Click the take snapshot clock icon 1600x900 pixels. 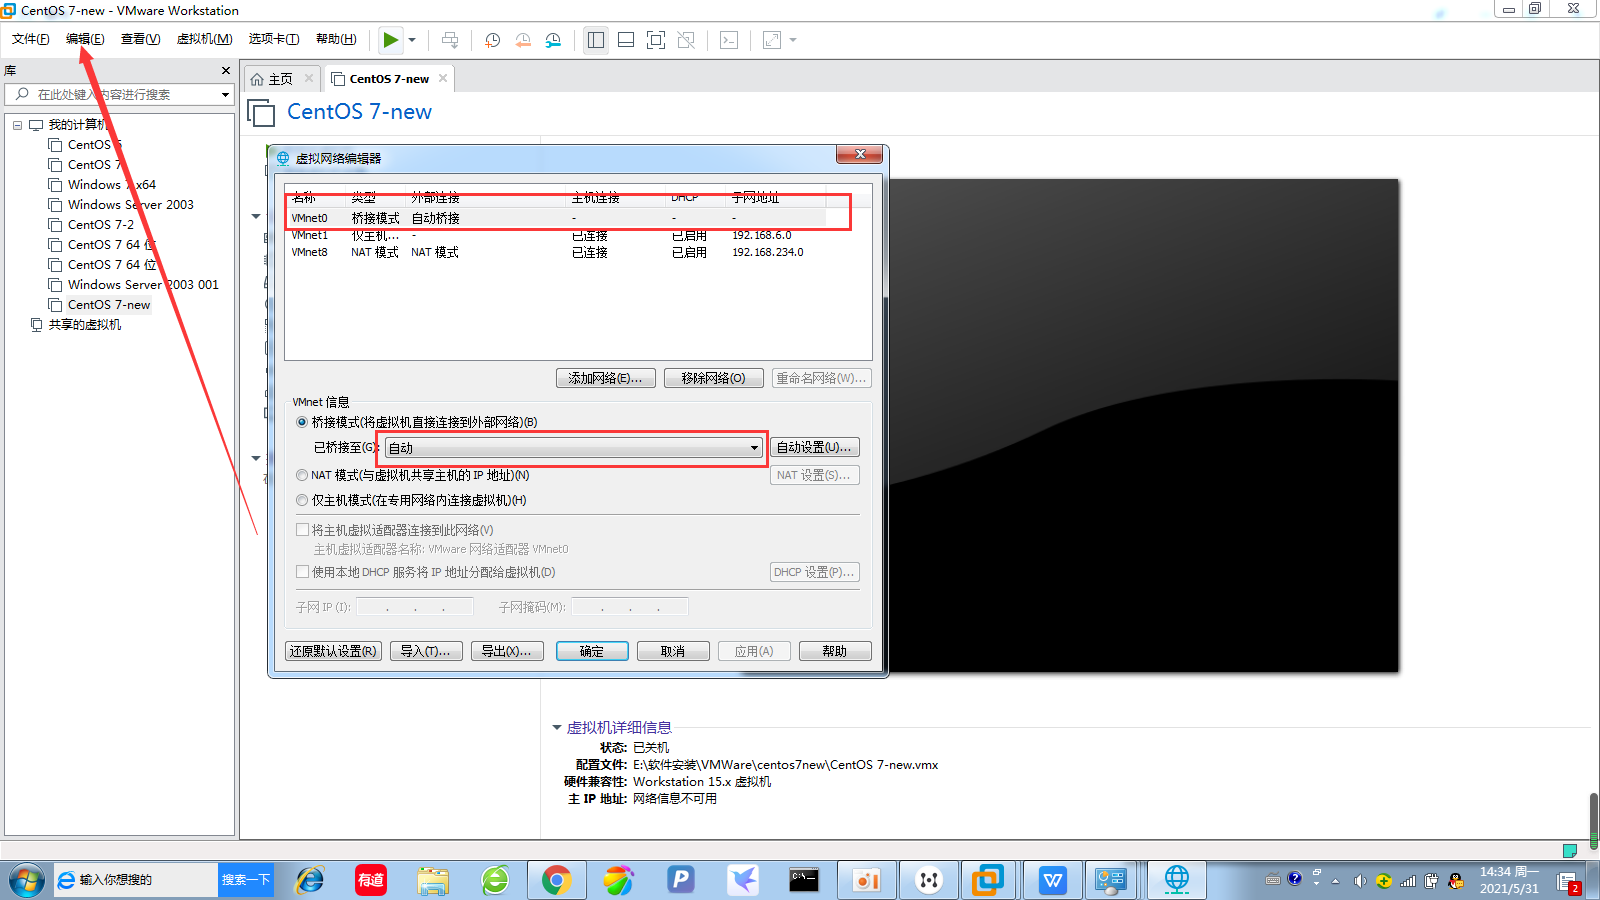[492, 40]
